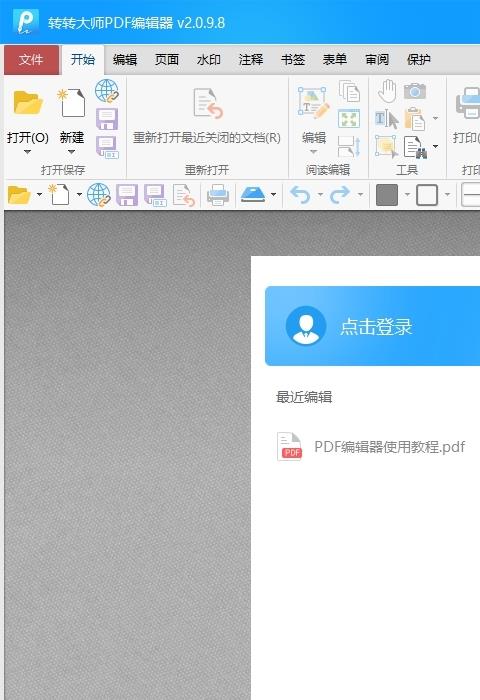Screen dimensions: 480x700
Task: Switch to the 审阅 ribbon tab
Action: [376, 59]
